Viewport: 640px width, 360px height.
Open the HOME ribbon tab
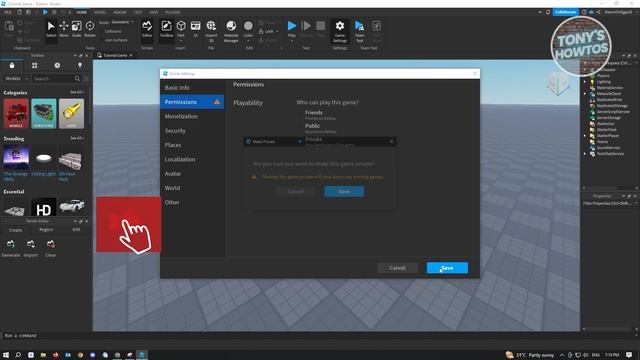click(x=82, y=12)
